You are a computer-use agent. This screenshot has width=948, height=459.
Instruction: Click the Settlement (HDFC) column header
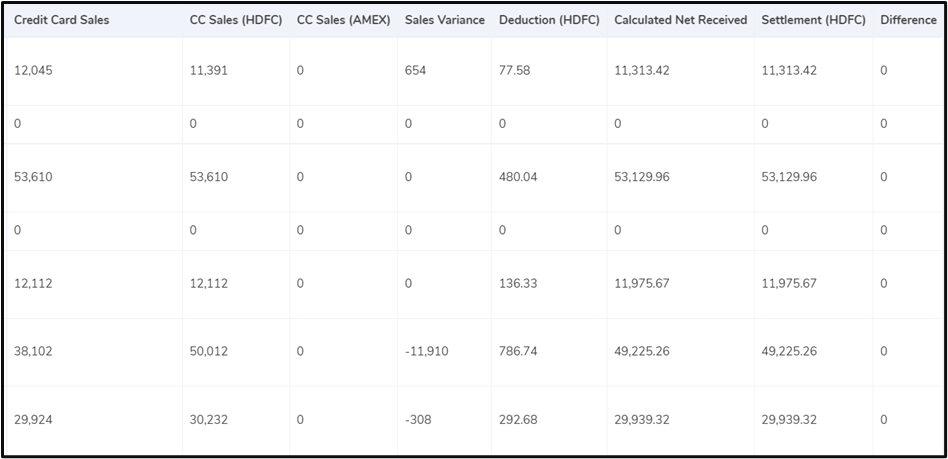(x=813, y=20)
